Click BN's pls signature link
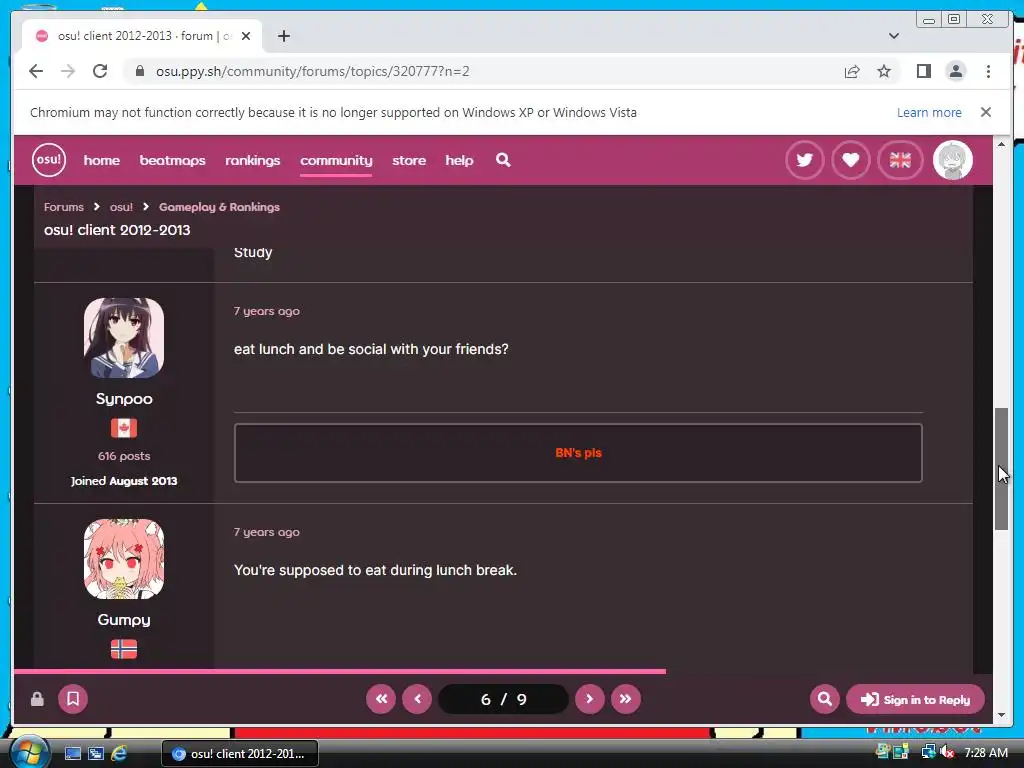1024x768 pixels. pos(579,453)
